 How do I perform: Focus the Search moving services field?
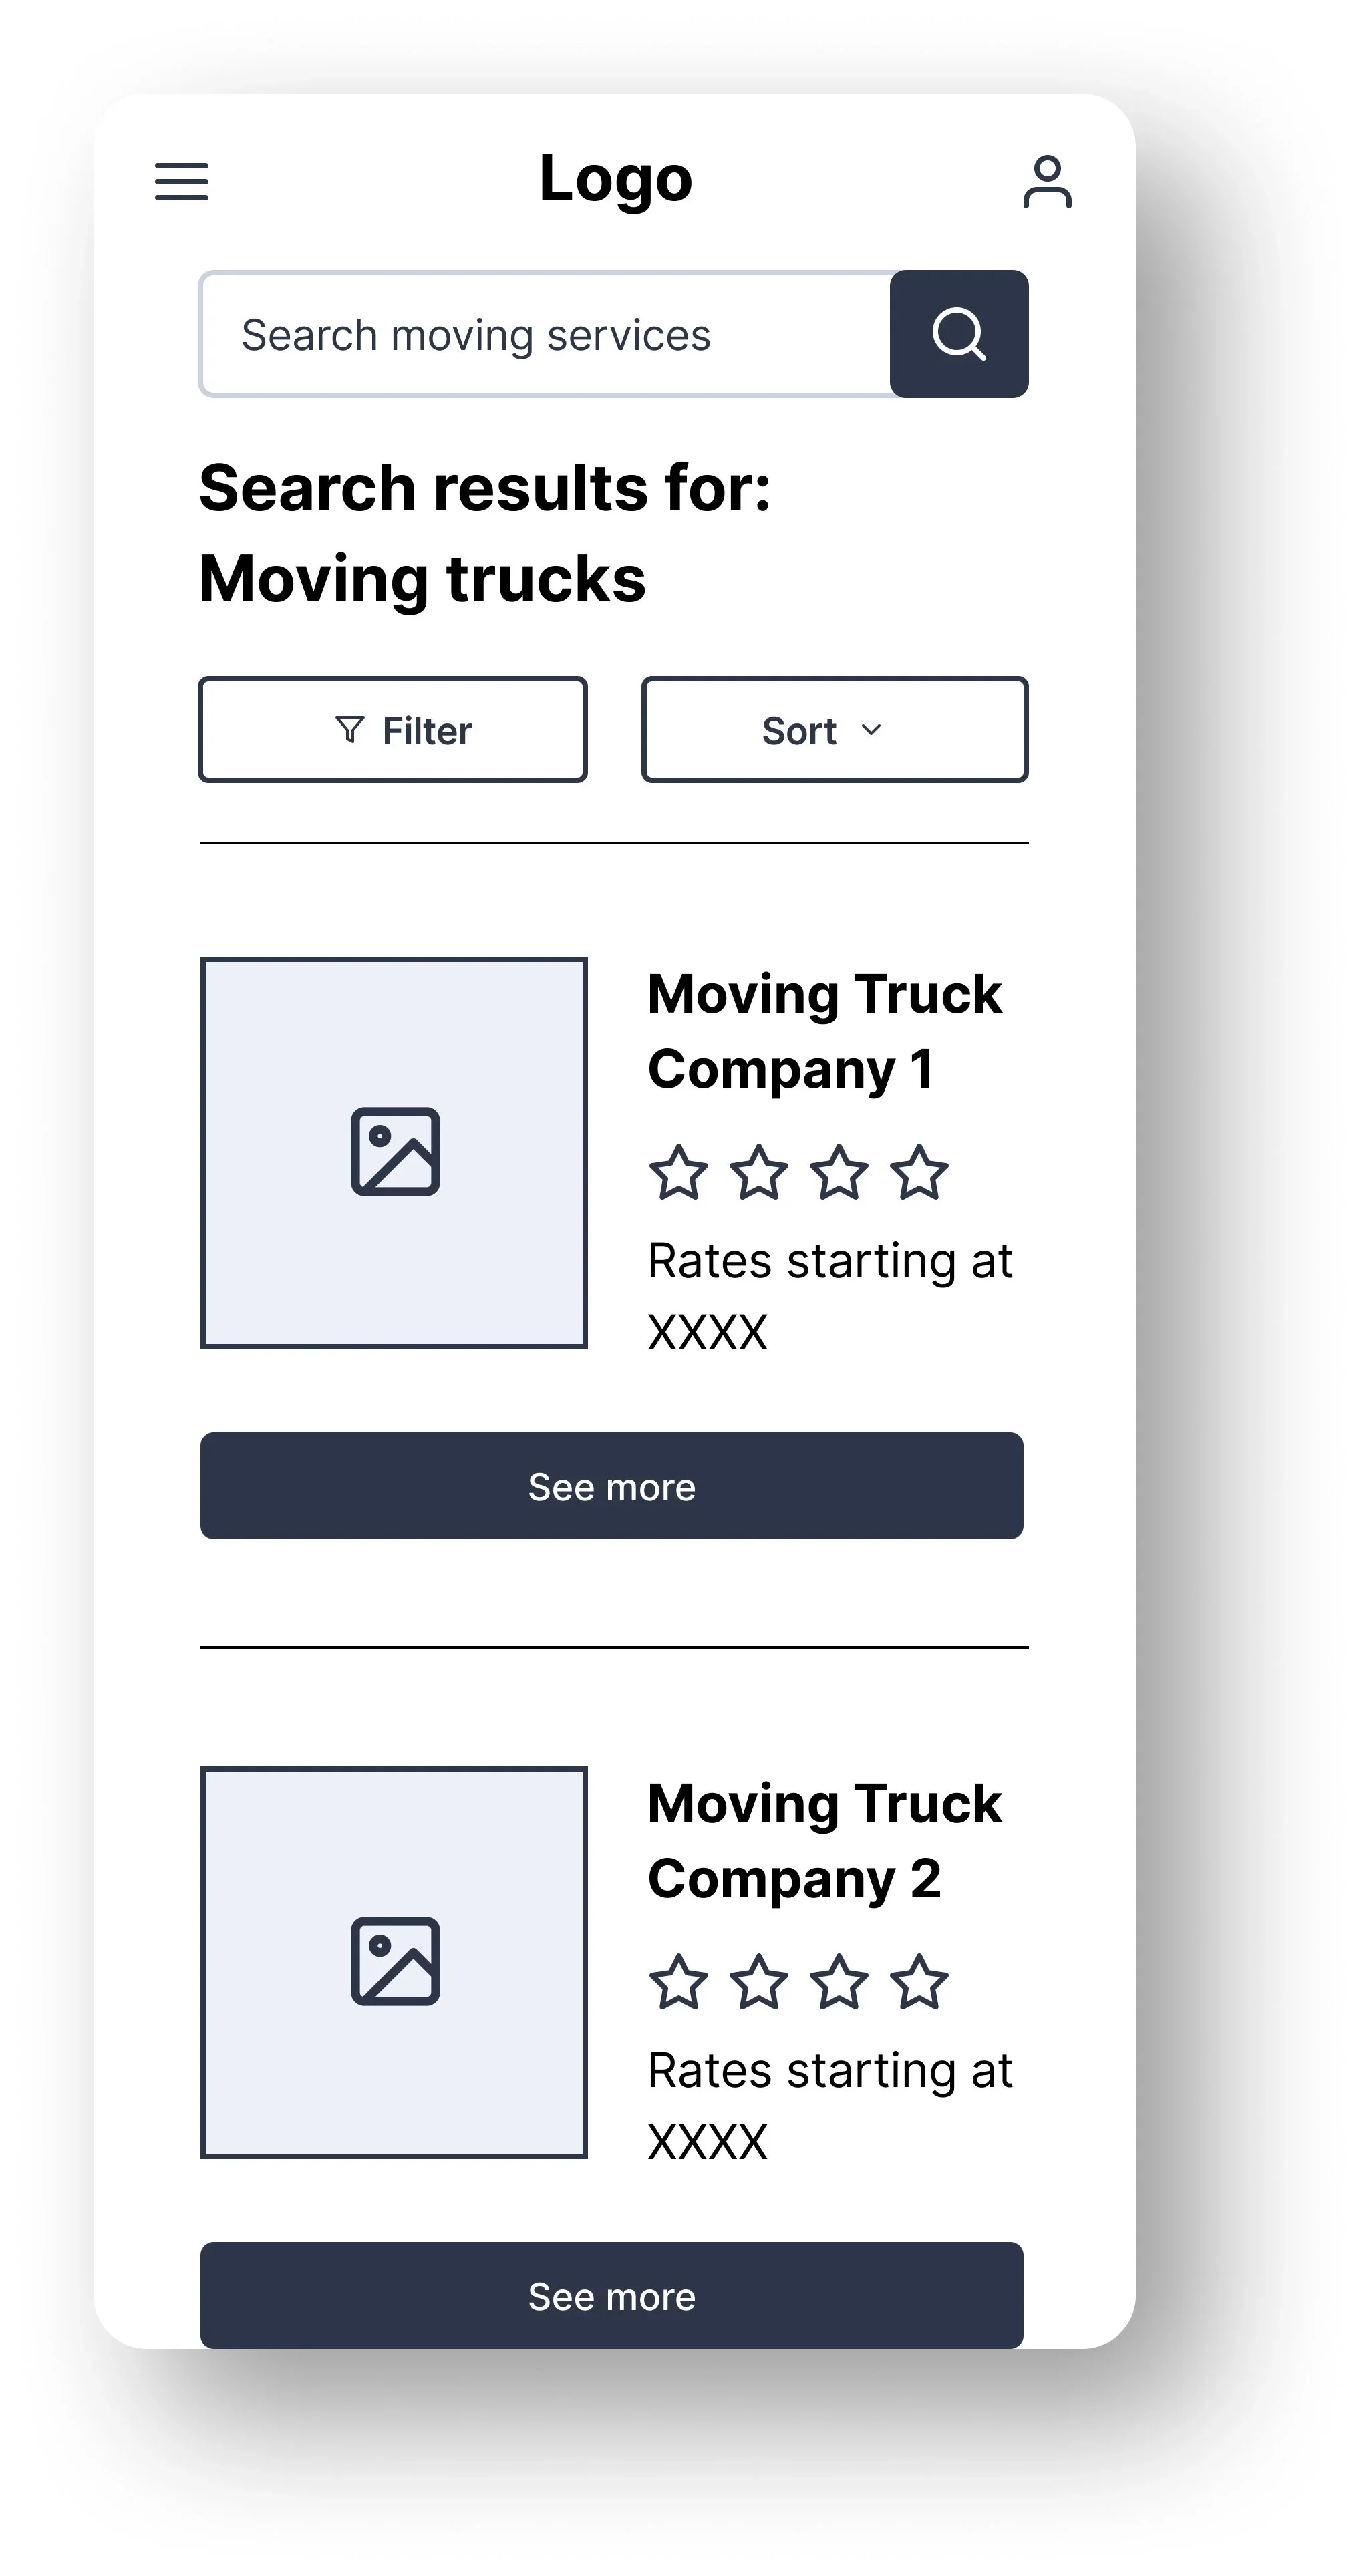click(545, 335)
